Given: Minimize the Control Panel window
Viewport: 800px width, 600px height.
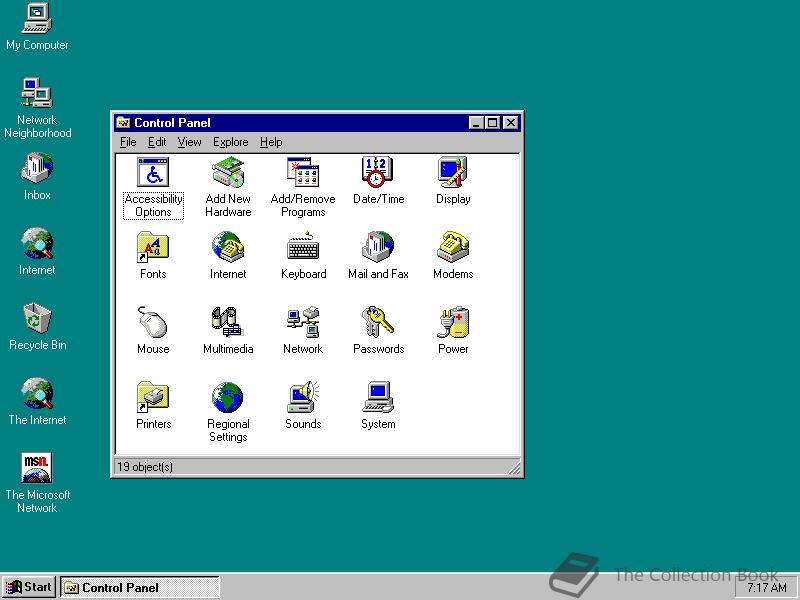Looking at the screenshot, I should (x=476, y=123).
